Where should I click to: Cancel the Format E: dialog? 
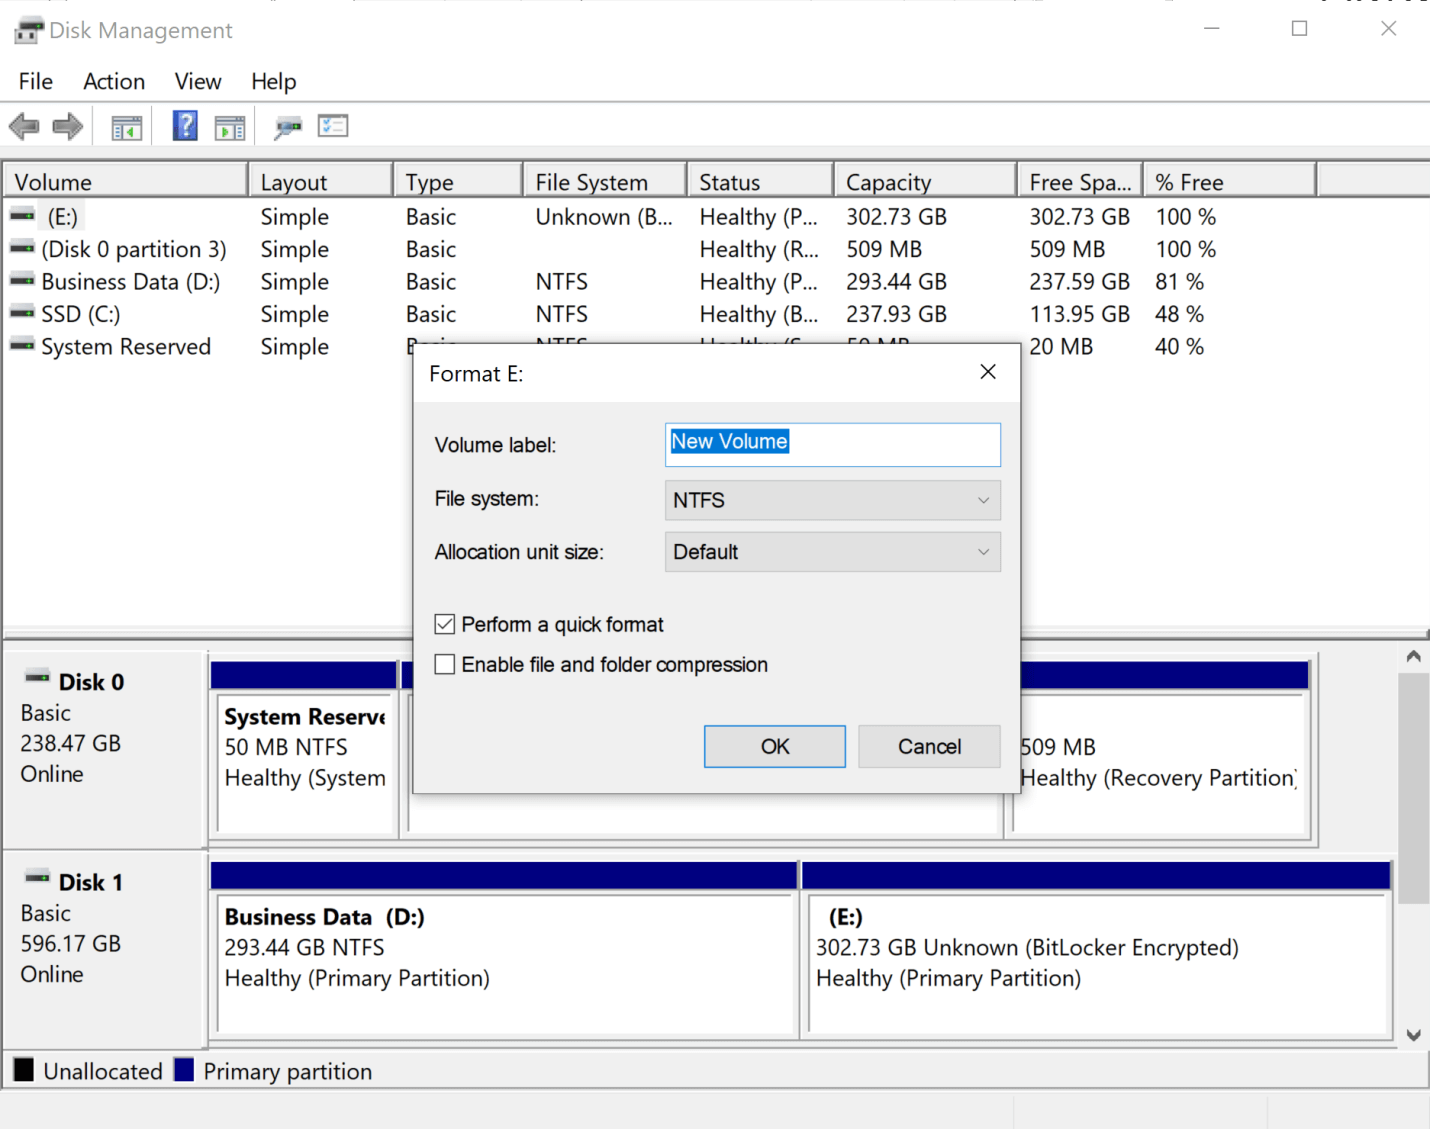click(x=928, y=746)
